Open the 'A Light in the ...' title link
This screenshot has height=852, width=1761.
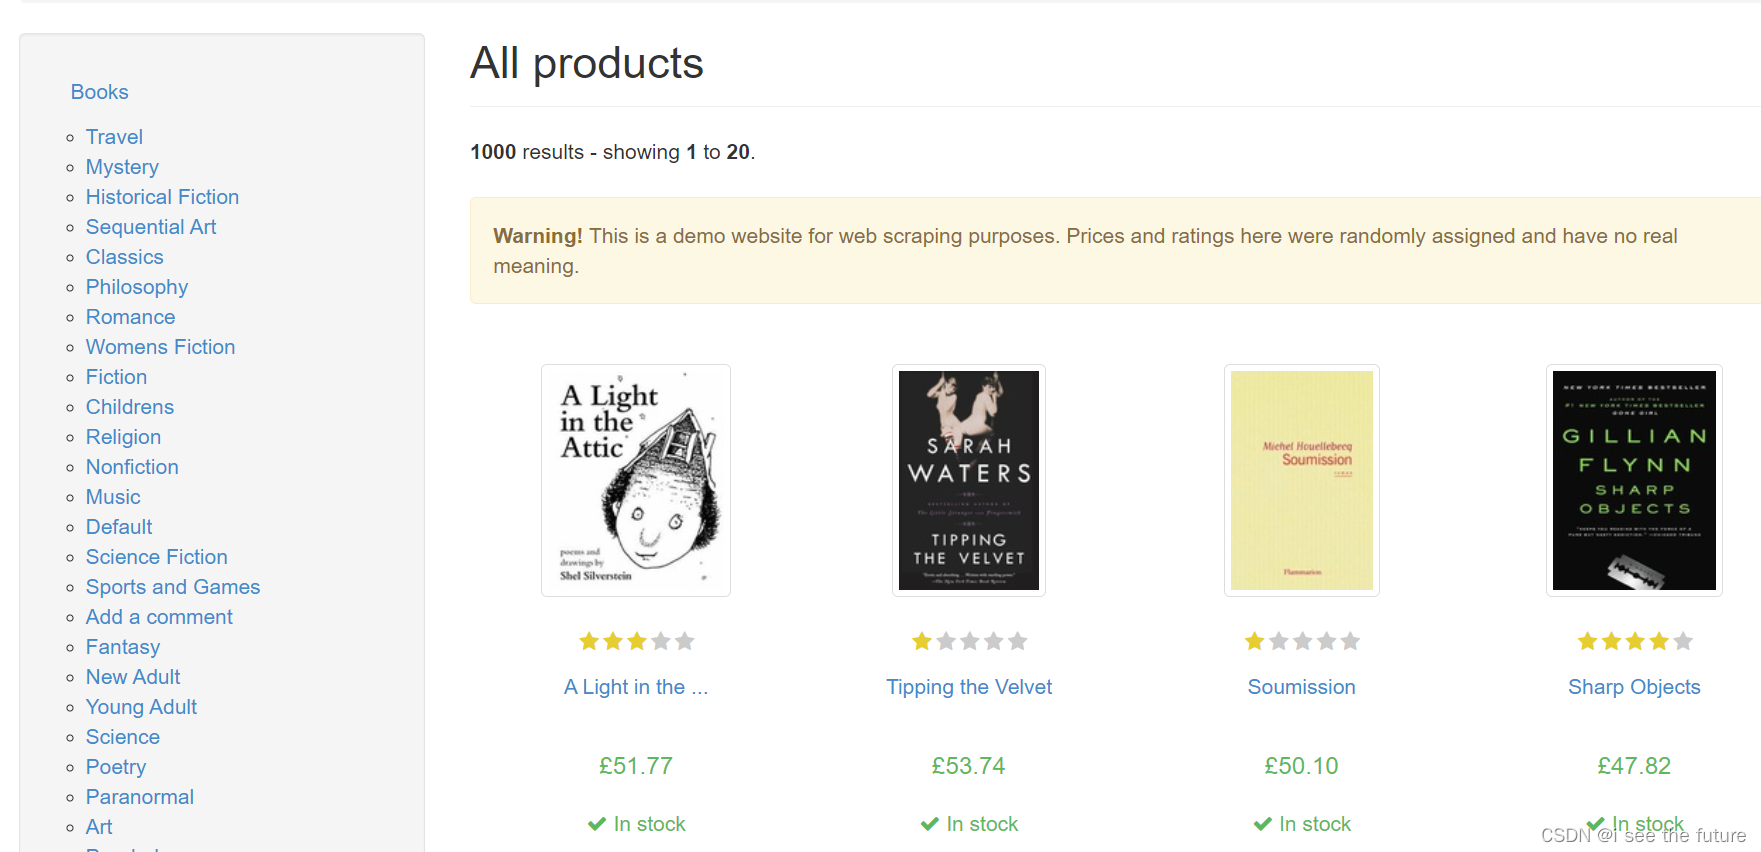[636, 687]
